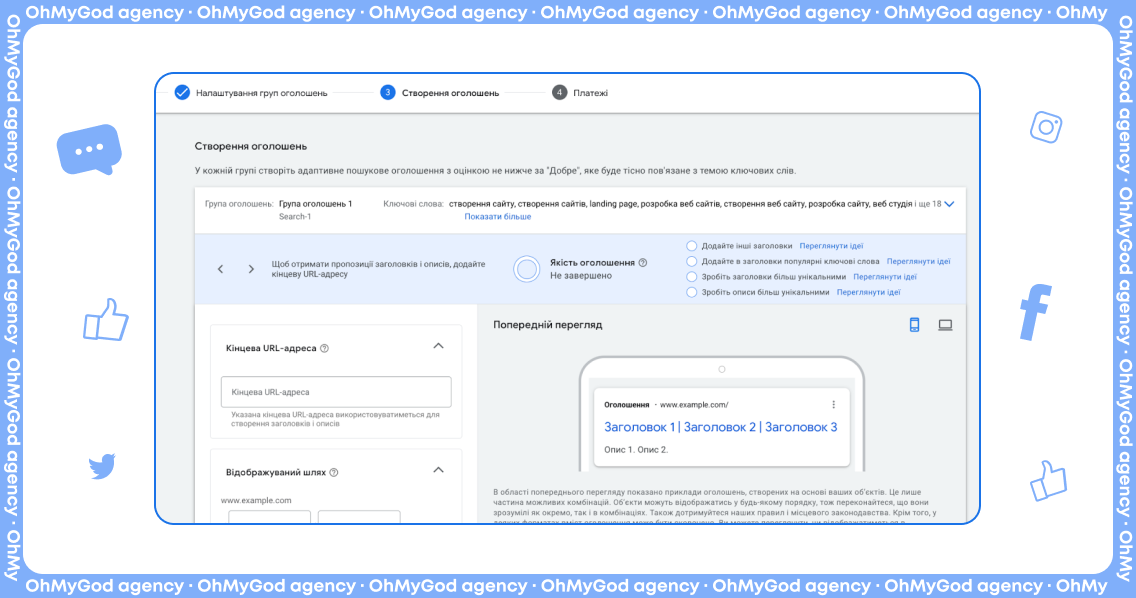Select radio Додайте інші заголовки
The height and width of the screenshot is (598, 1136).
click(x=692, y=245)
